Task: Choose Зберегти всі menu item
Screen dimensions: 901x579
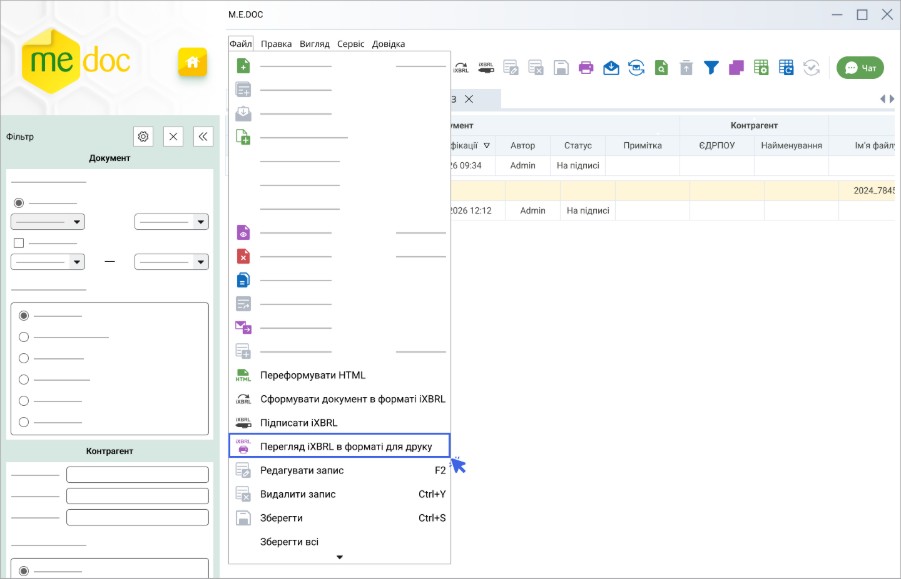Action: pos(339,542)
